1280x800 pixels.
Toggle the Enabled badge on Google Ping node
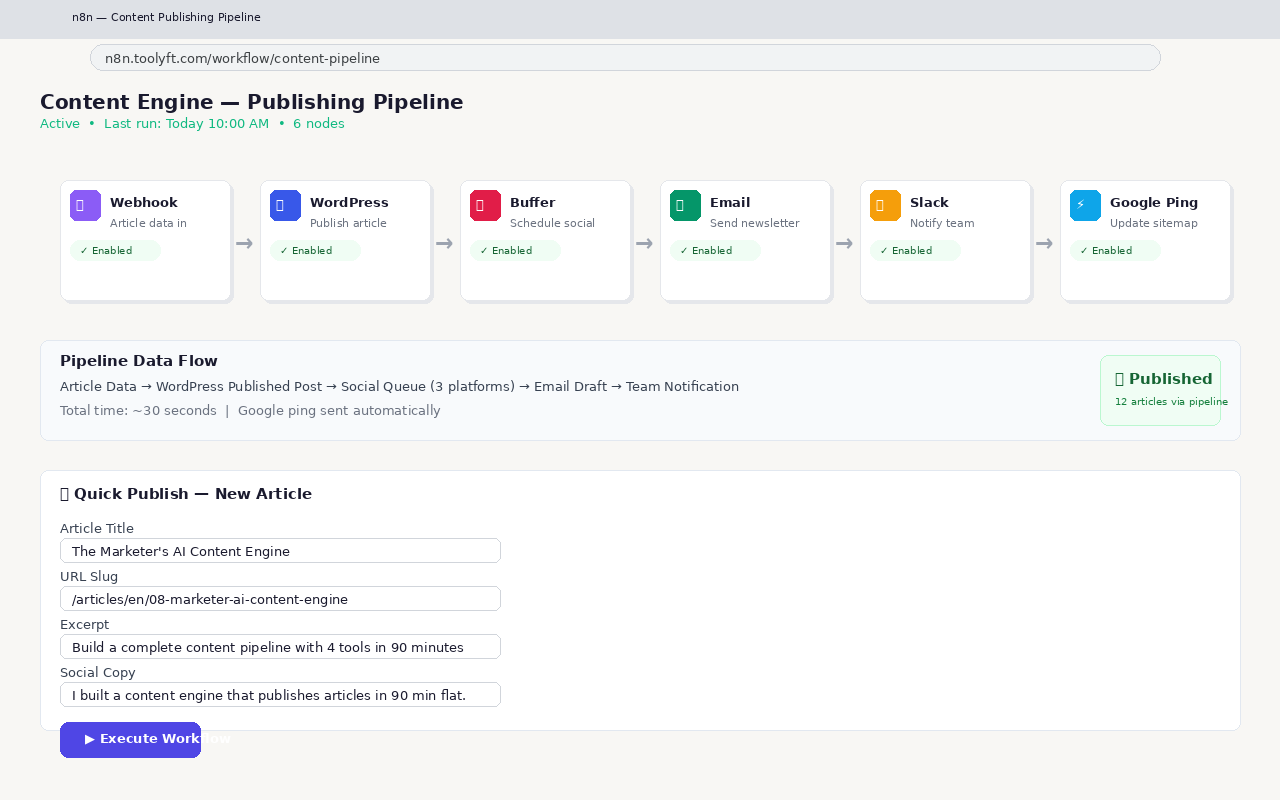tap(1115, 250)
